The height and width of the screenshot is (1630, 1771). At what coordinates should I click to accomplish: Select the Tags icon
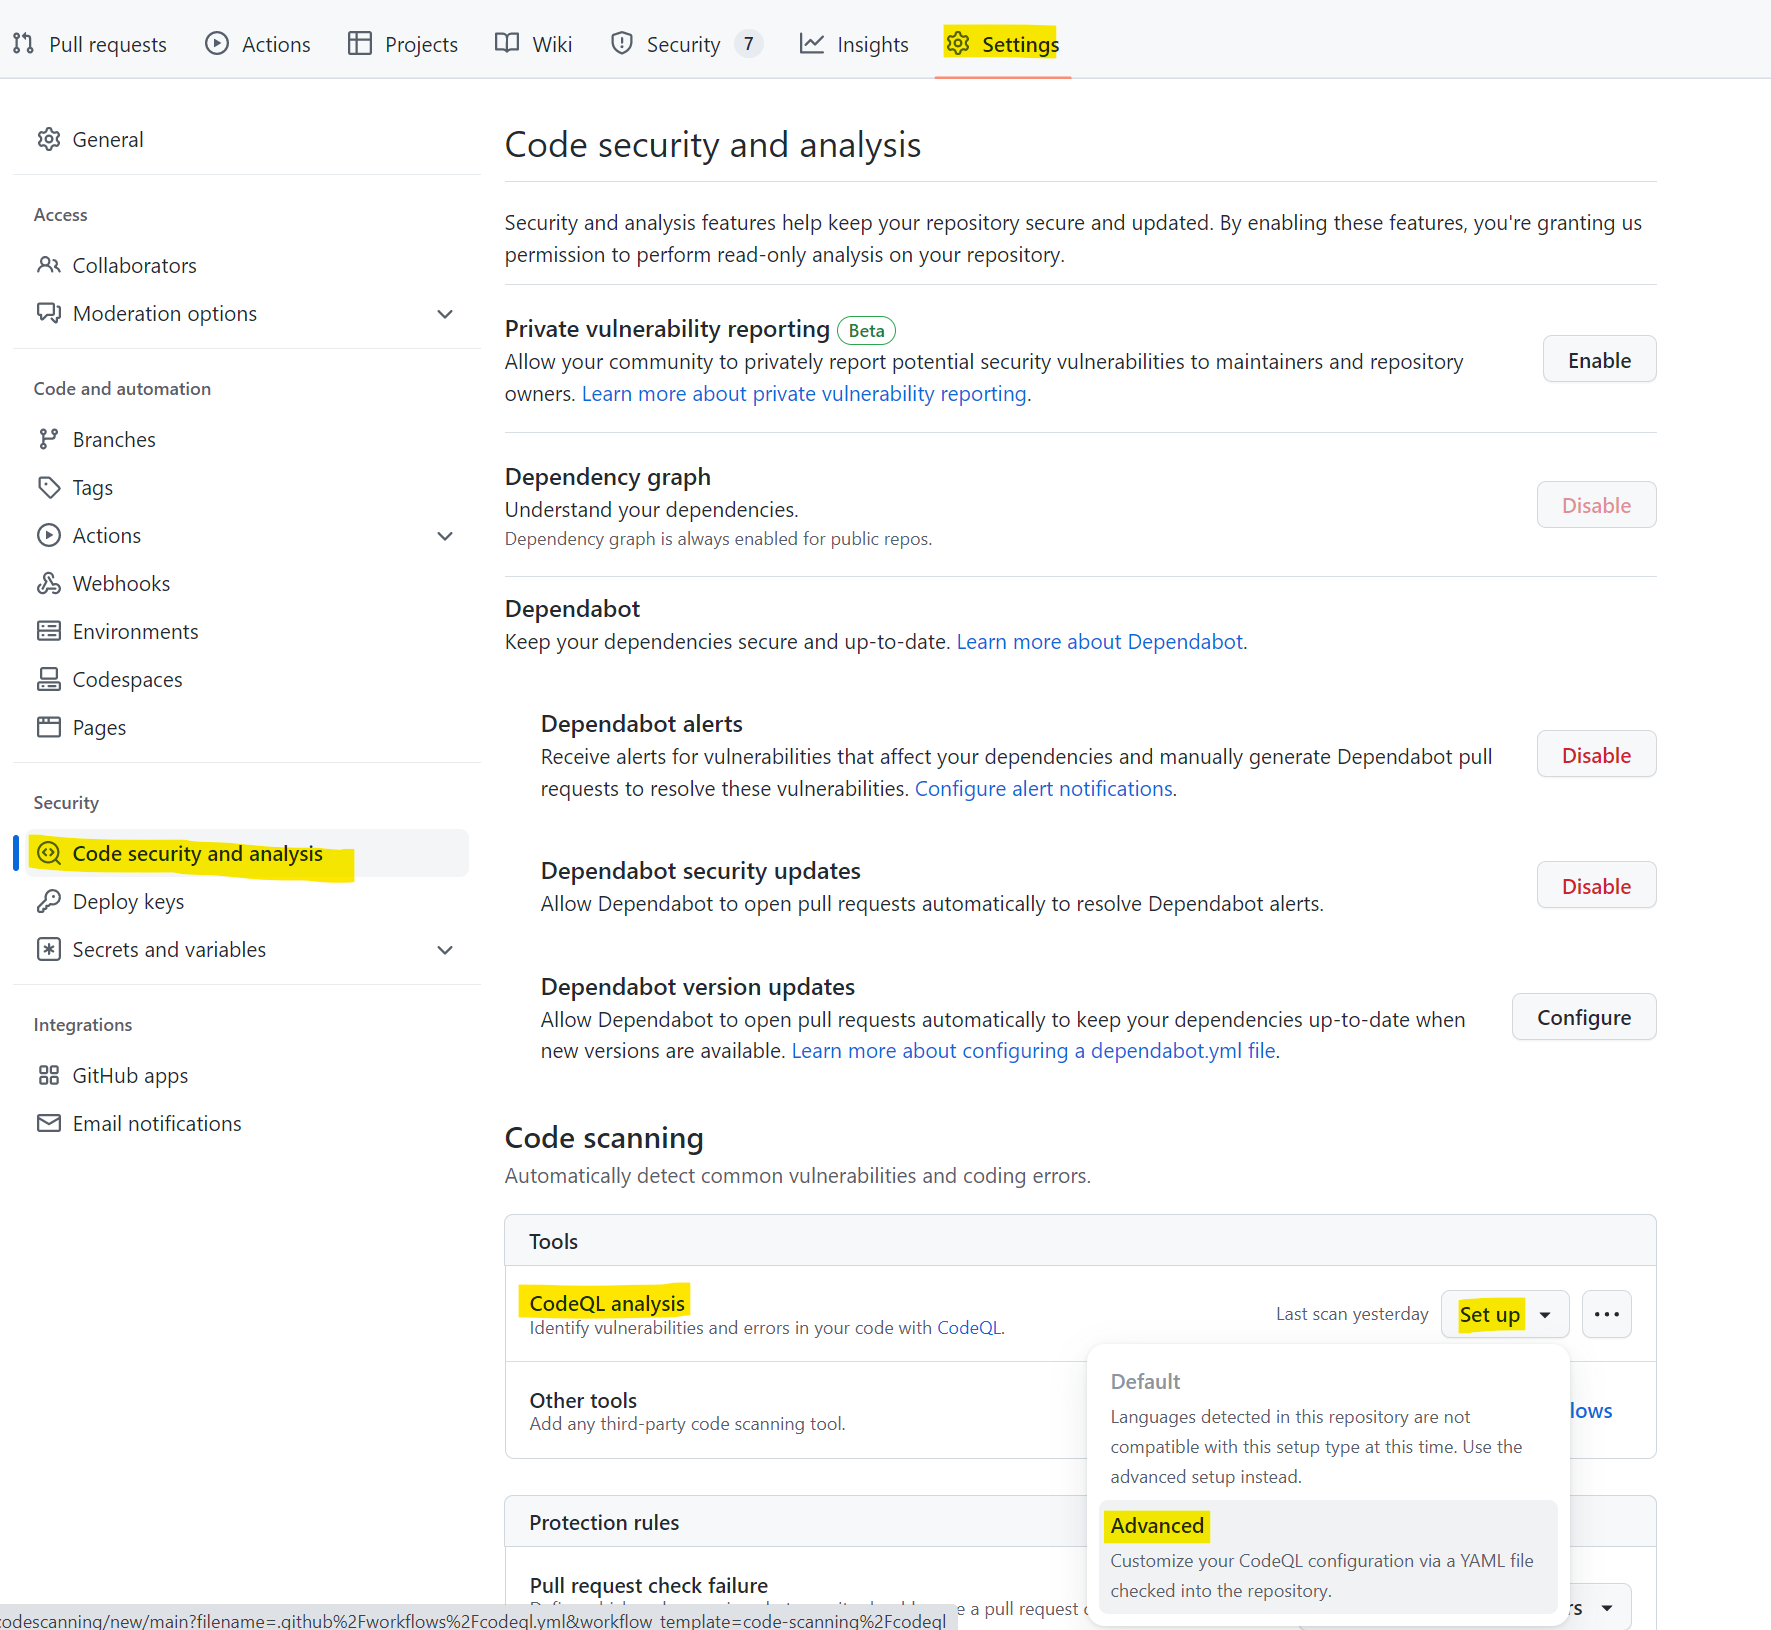click(x=49, y=487)
